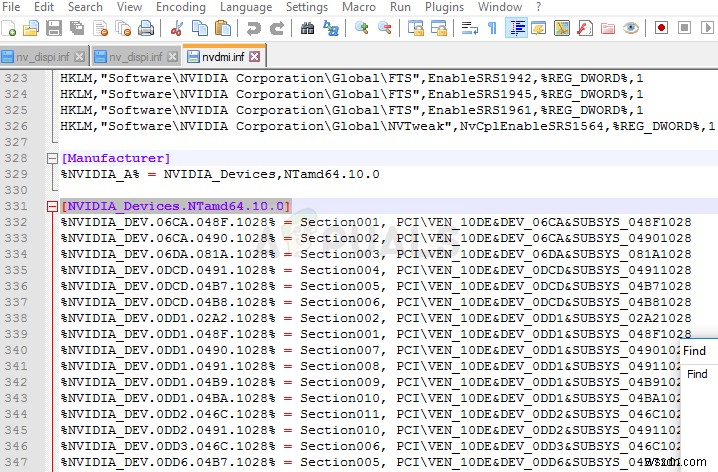The image size is (718, 472).
Task: Toggle synchronized vertical scrolling
Action: [415, 28]
